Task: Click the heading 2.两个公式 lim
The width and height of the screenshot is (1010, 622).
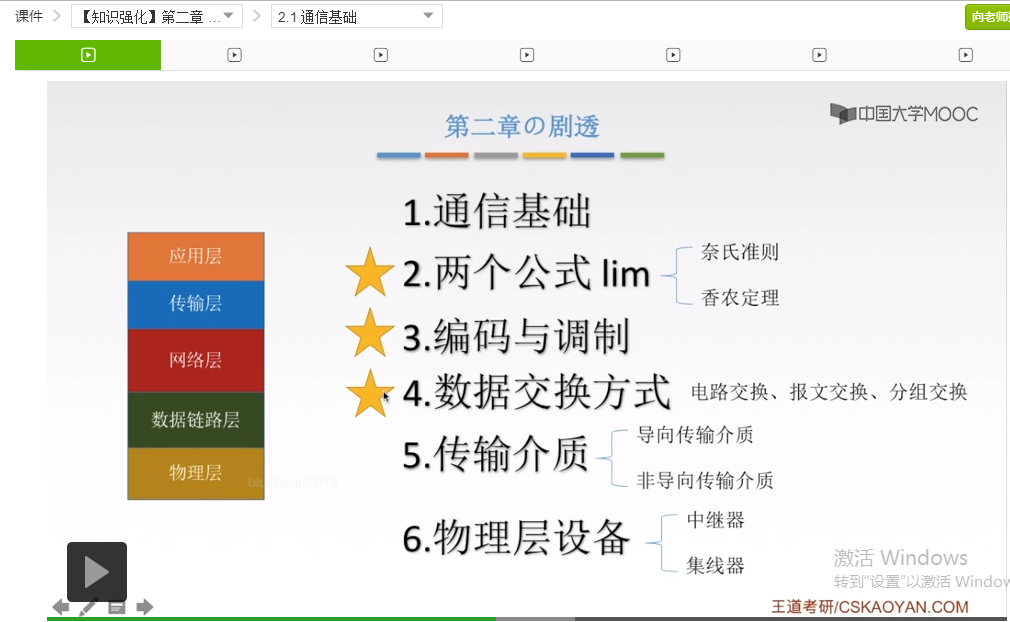Action: (x=526, y=273)
